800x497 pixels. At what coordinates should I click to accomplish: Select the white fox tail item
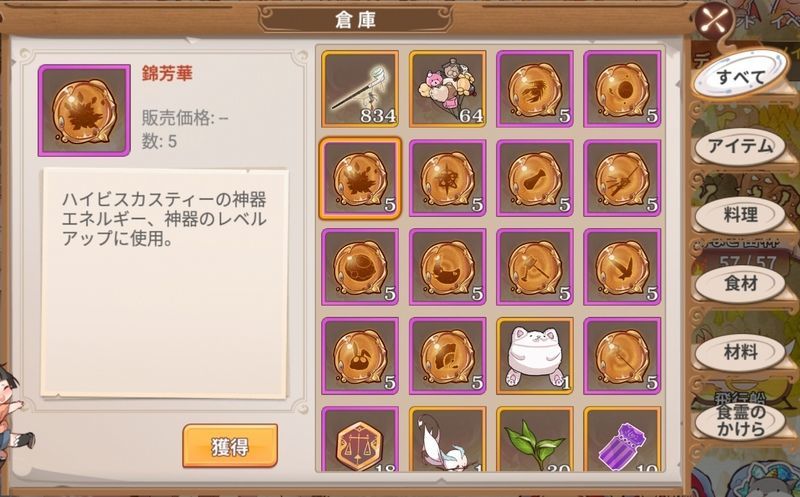coord(447,439)
